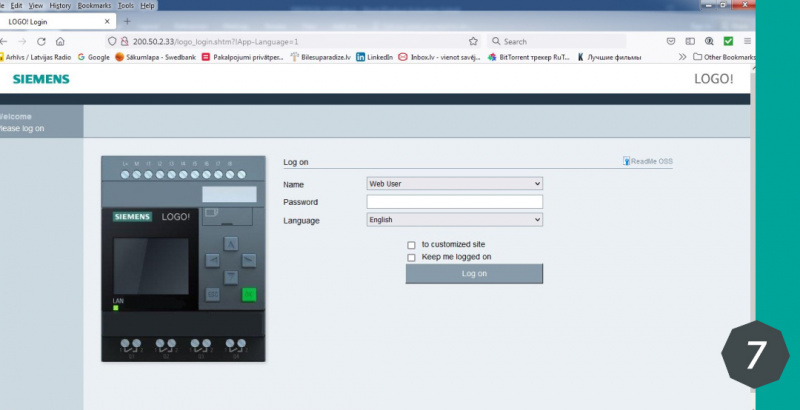Go to the browser home page icon
This screenshot has width=800, height=410.
(61, 41)
